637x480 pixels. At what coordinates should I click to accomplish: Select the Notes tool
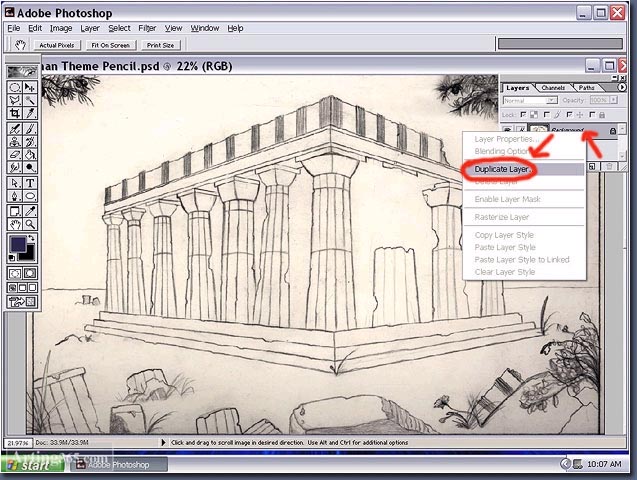coord(15,211)
